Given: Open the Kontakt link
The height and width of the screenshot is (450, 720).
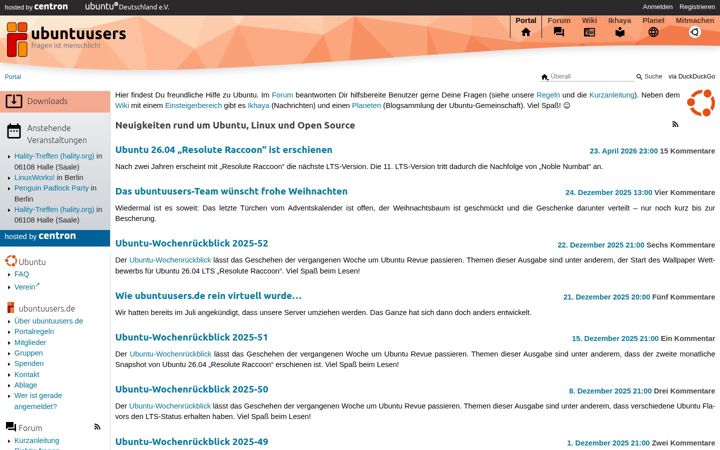Looking at the screenshot, I should click(27, 375).
